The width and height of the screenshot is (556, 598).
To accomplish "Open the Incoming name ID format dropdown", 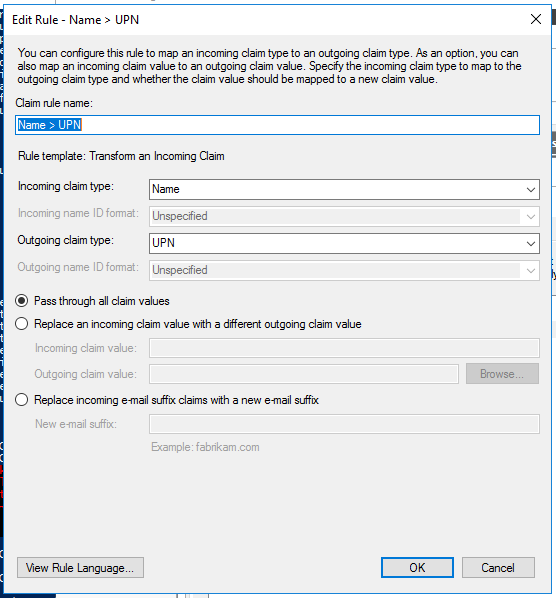I will pos(344,217).
